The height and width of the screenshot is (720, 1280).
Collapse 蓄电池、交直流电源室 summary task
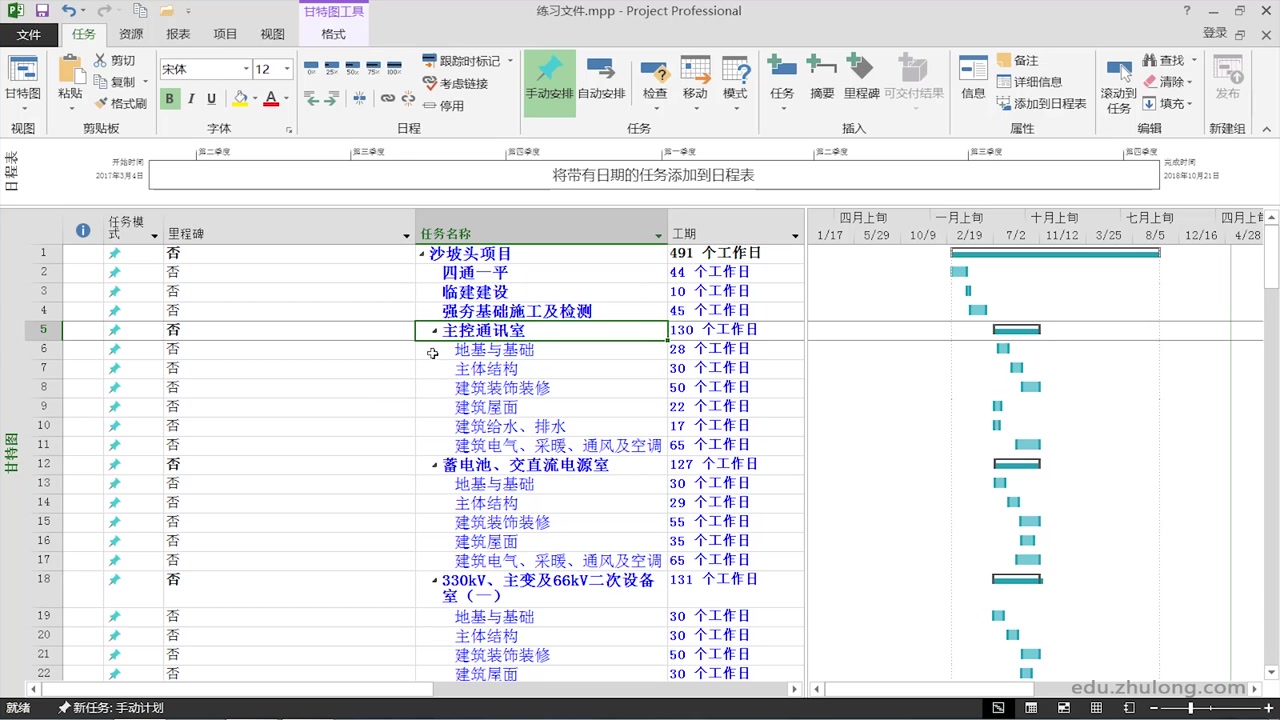pyautogui.click(x=435, y=466)
